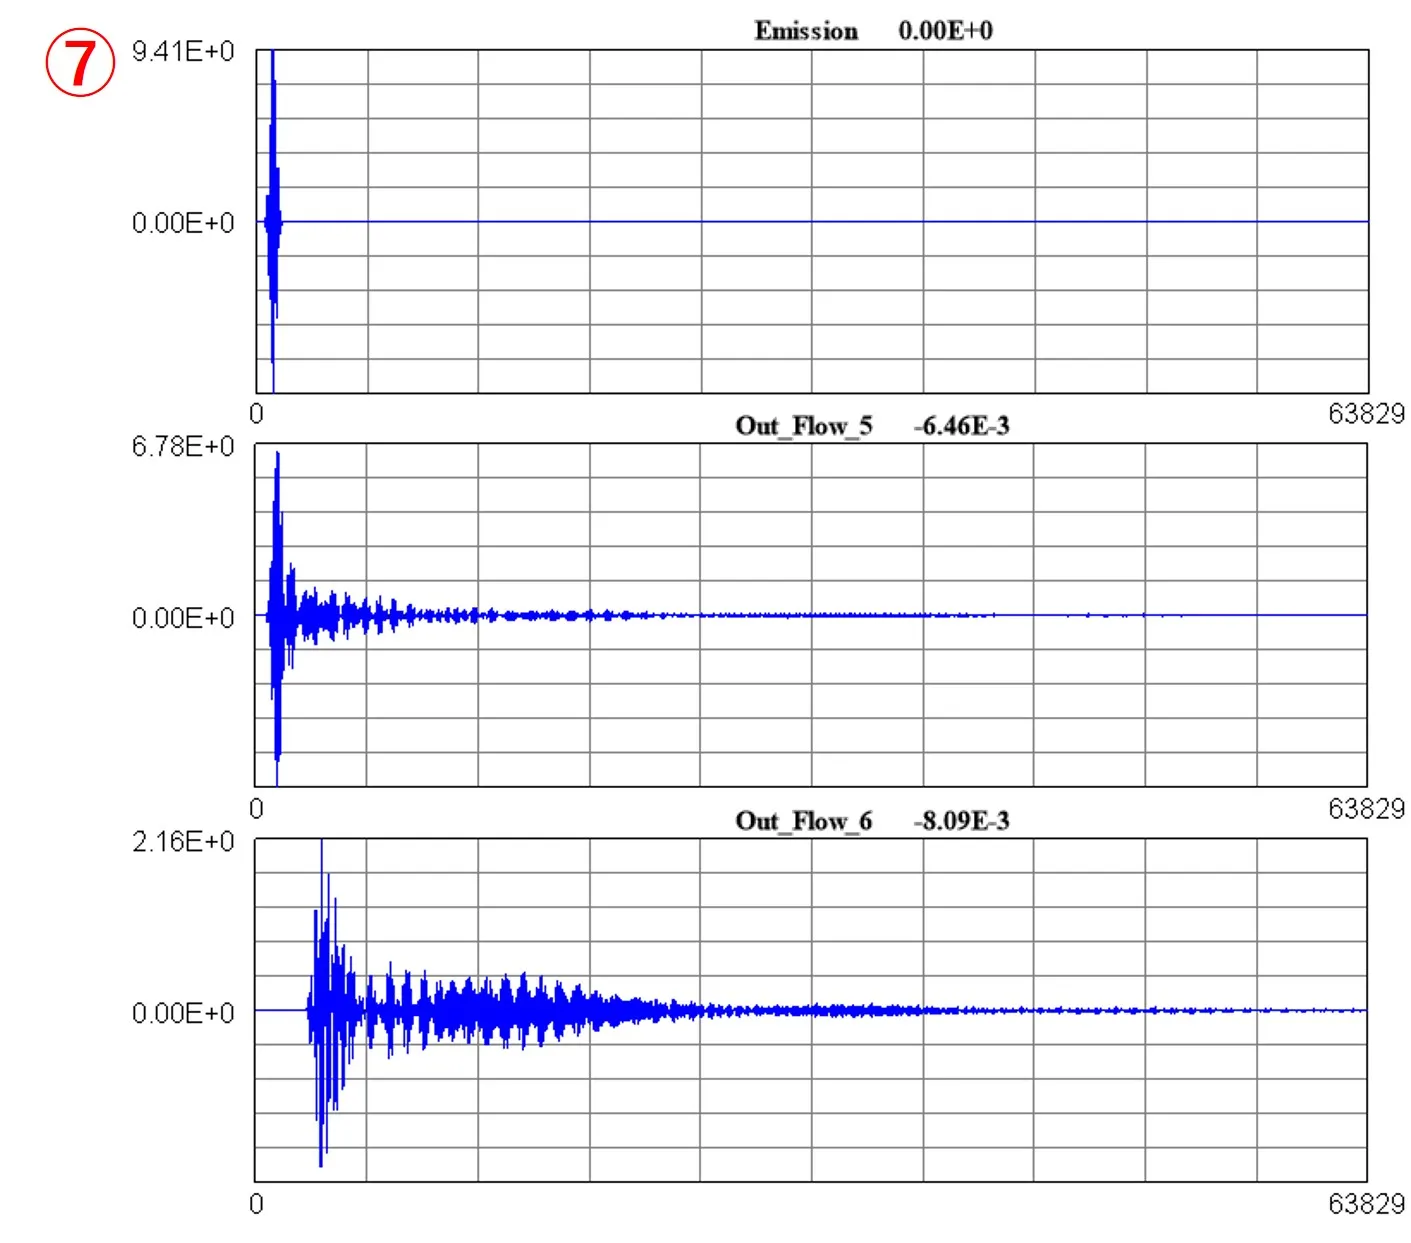Click the 0 start label under Emission plot
This screenshot has width=1411, height=1243.
coord(257,414)
